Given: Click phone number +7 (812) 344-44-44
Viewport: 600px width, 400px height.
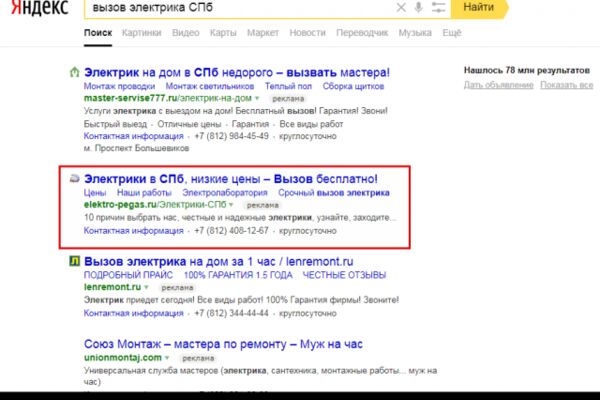Looking at the screenshot, I should tap(232, 313).
